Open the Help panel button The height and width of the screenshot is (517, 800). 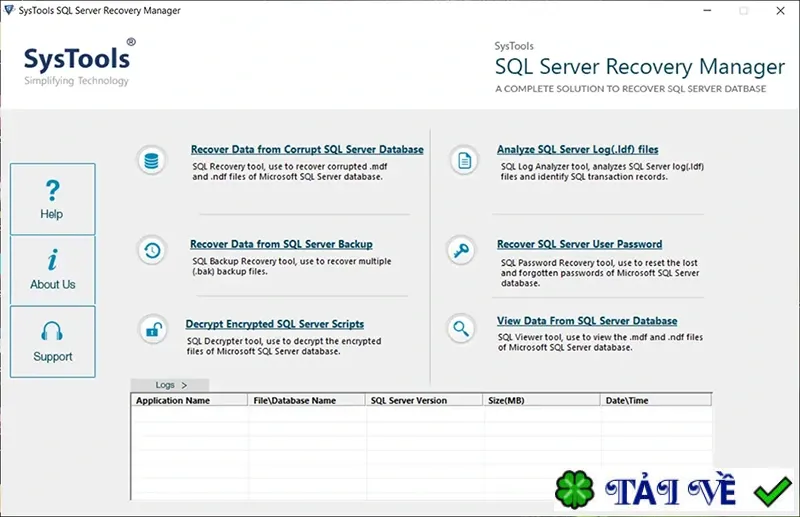(x=53, y=199)
